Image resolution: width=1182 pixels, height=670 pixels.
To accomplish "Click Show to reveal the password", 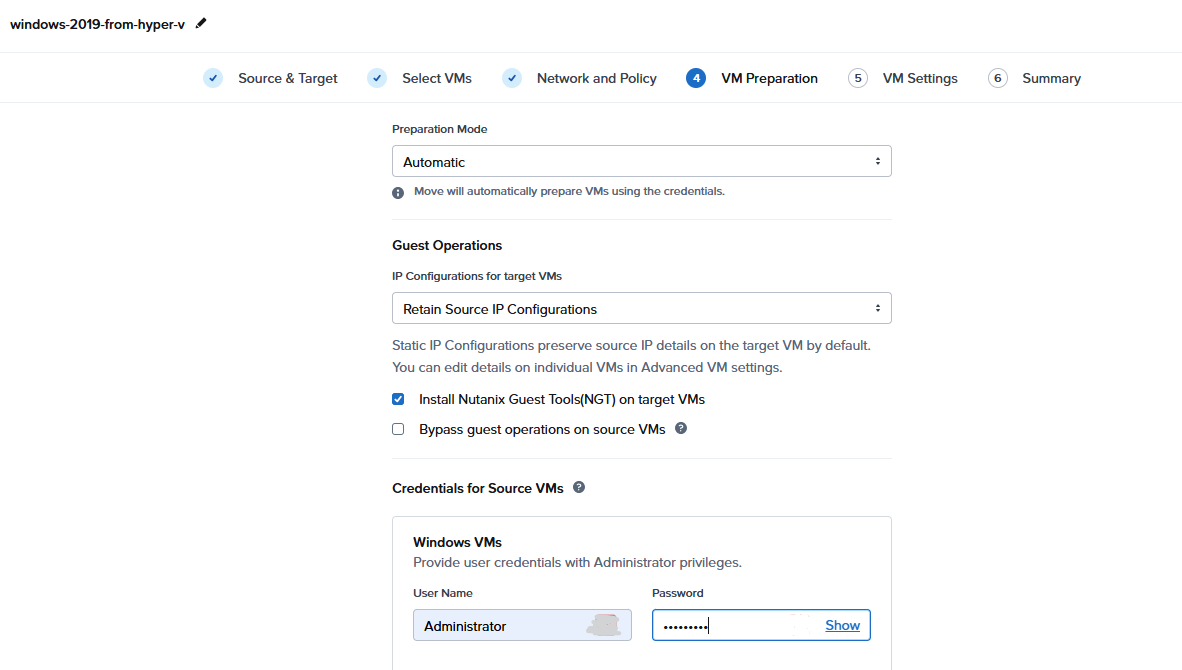I will pyautogui.click(x=842, y=625).
